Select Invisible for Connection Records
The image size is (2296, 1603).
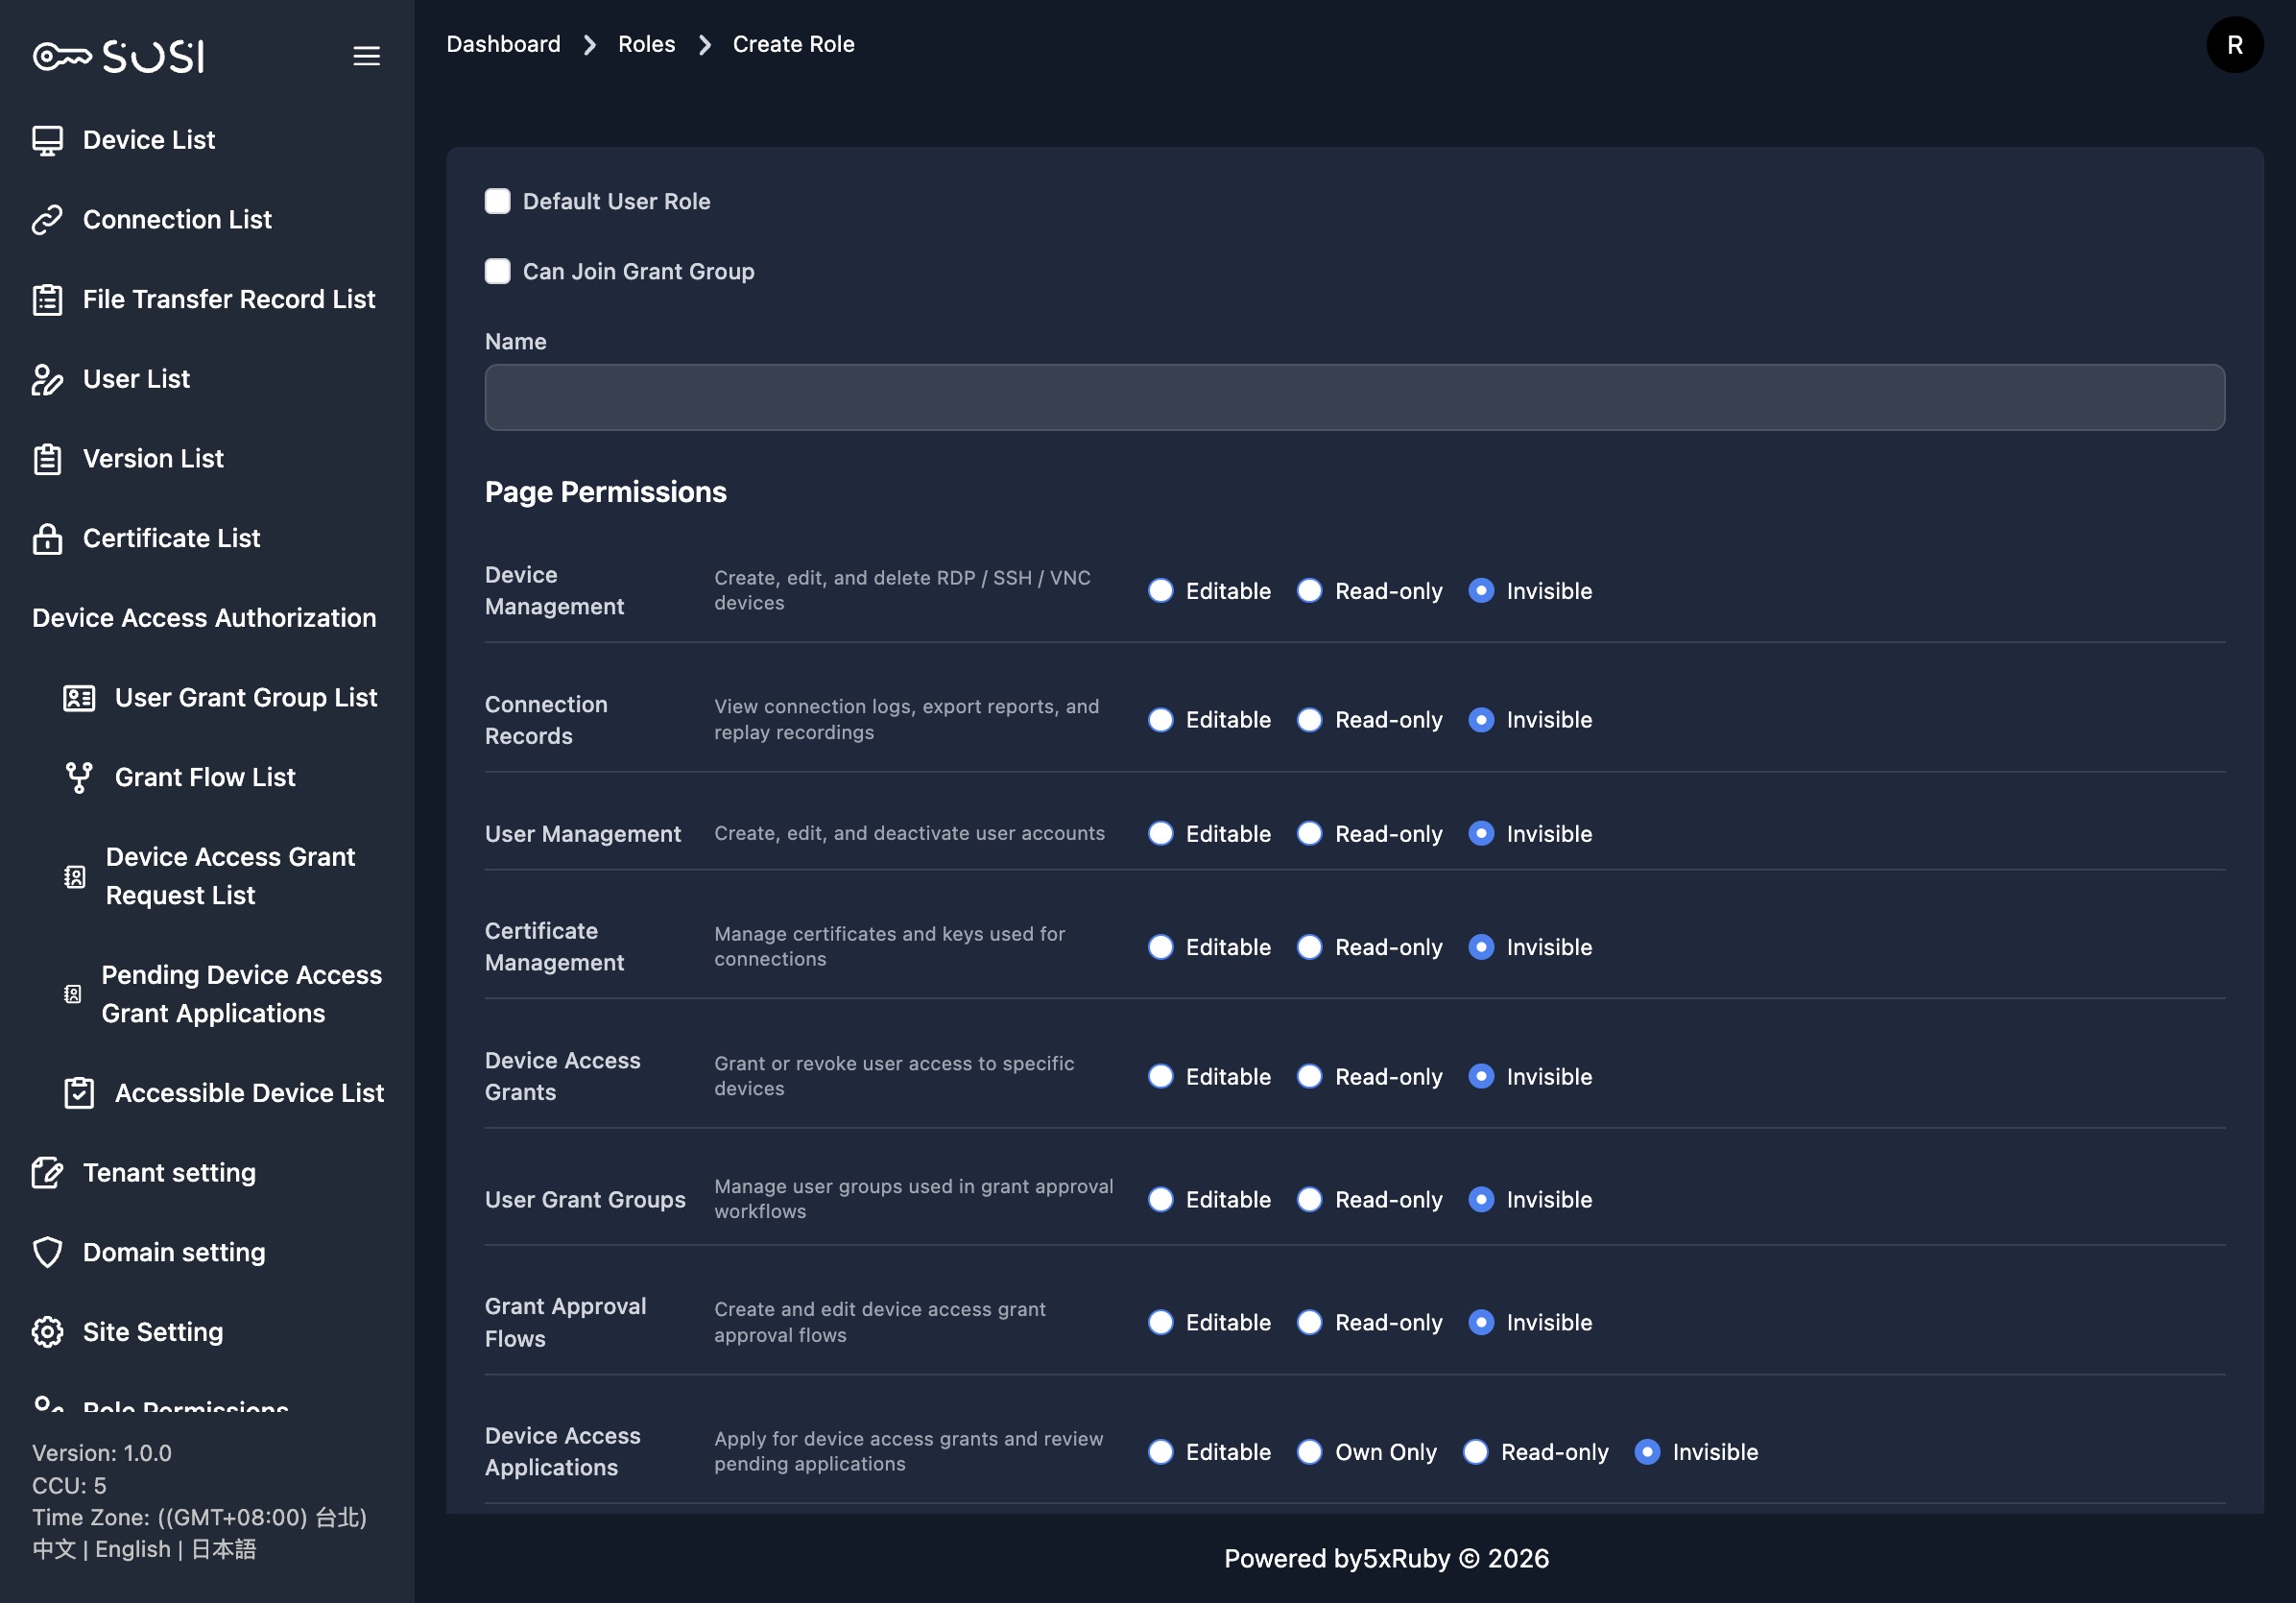pos(1481,720)
